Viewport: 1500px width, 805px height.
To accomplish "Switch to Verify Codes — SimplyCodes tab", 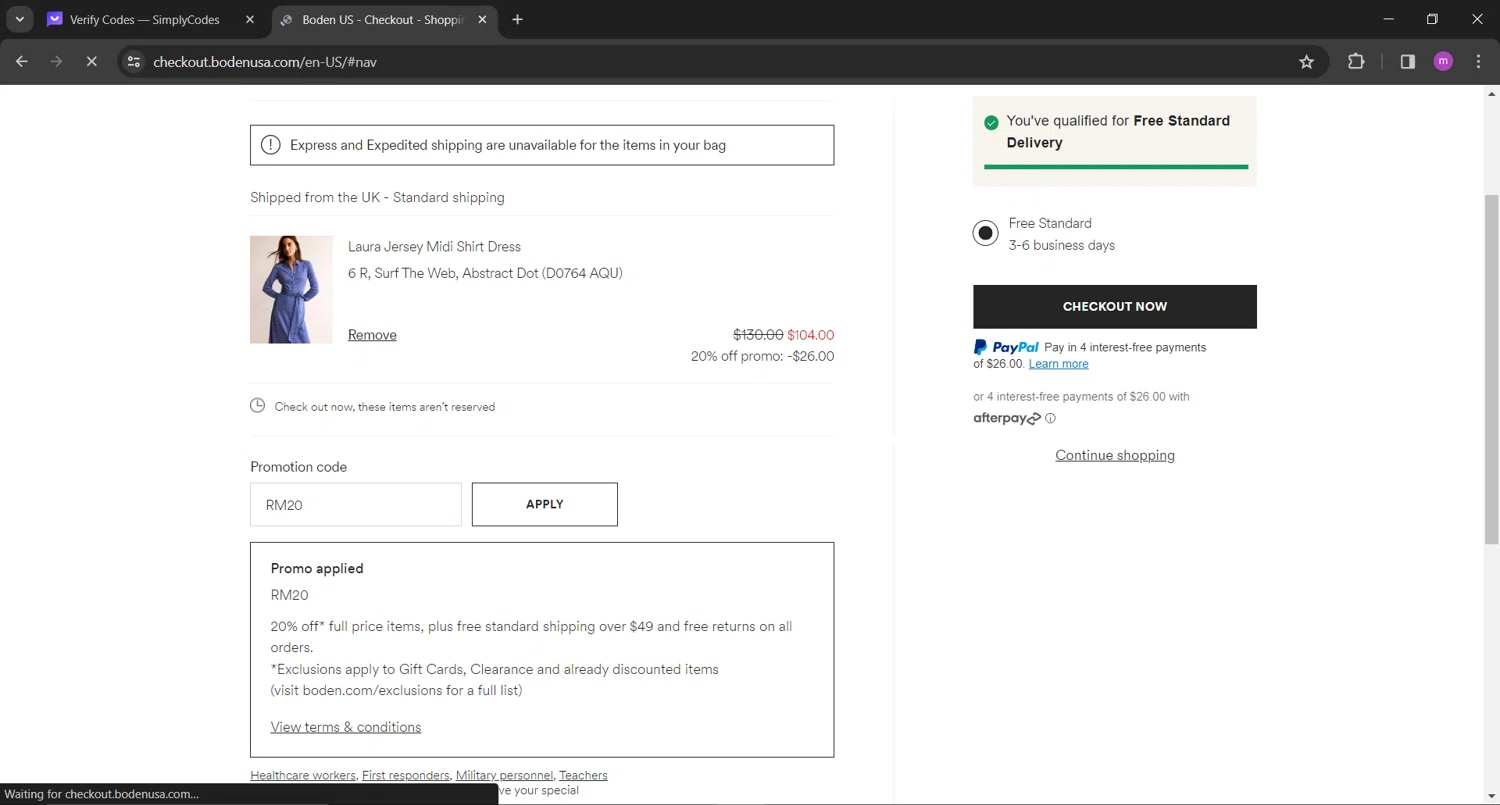I will pos(145,19).
